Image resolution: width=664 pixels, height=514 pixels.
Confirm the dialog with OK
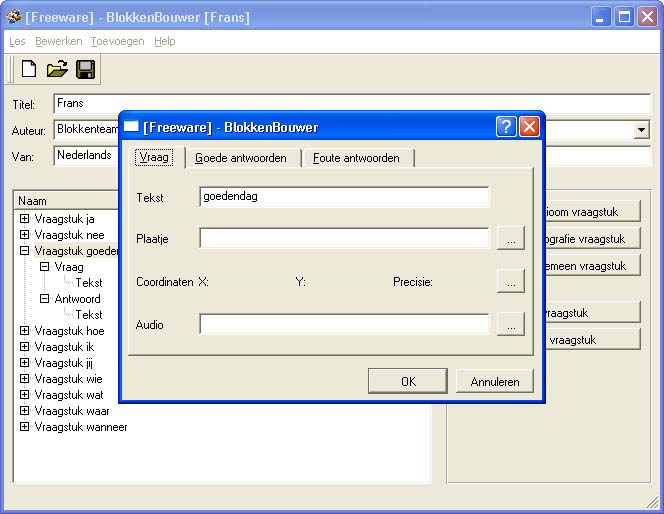(x=407, y=381)
